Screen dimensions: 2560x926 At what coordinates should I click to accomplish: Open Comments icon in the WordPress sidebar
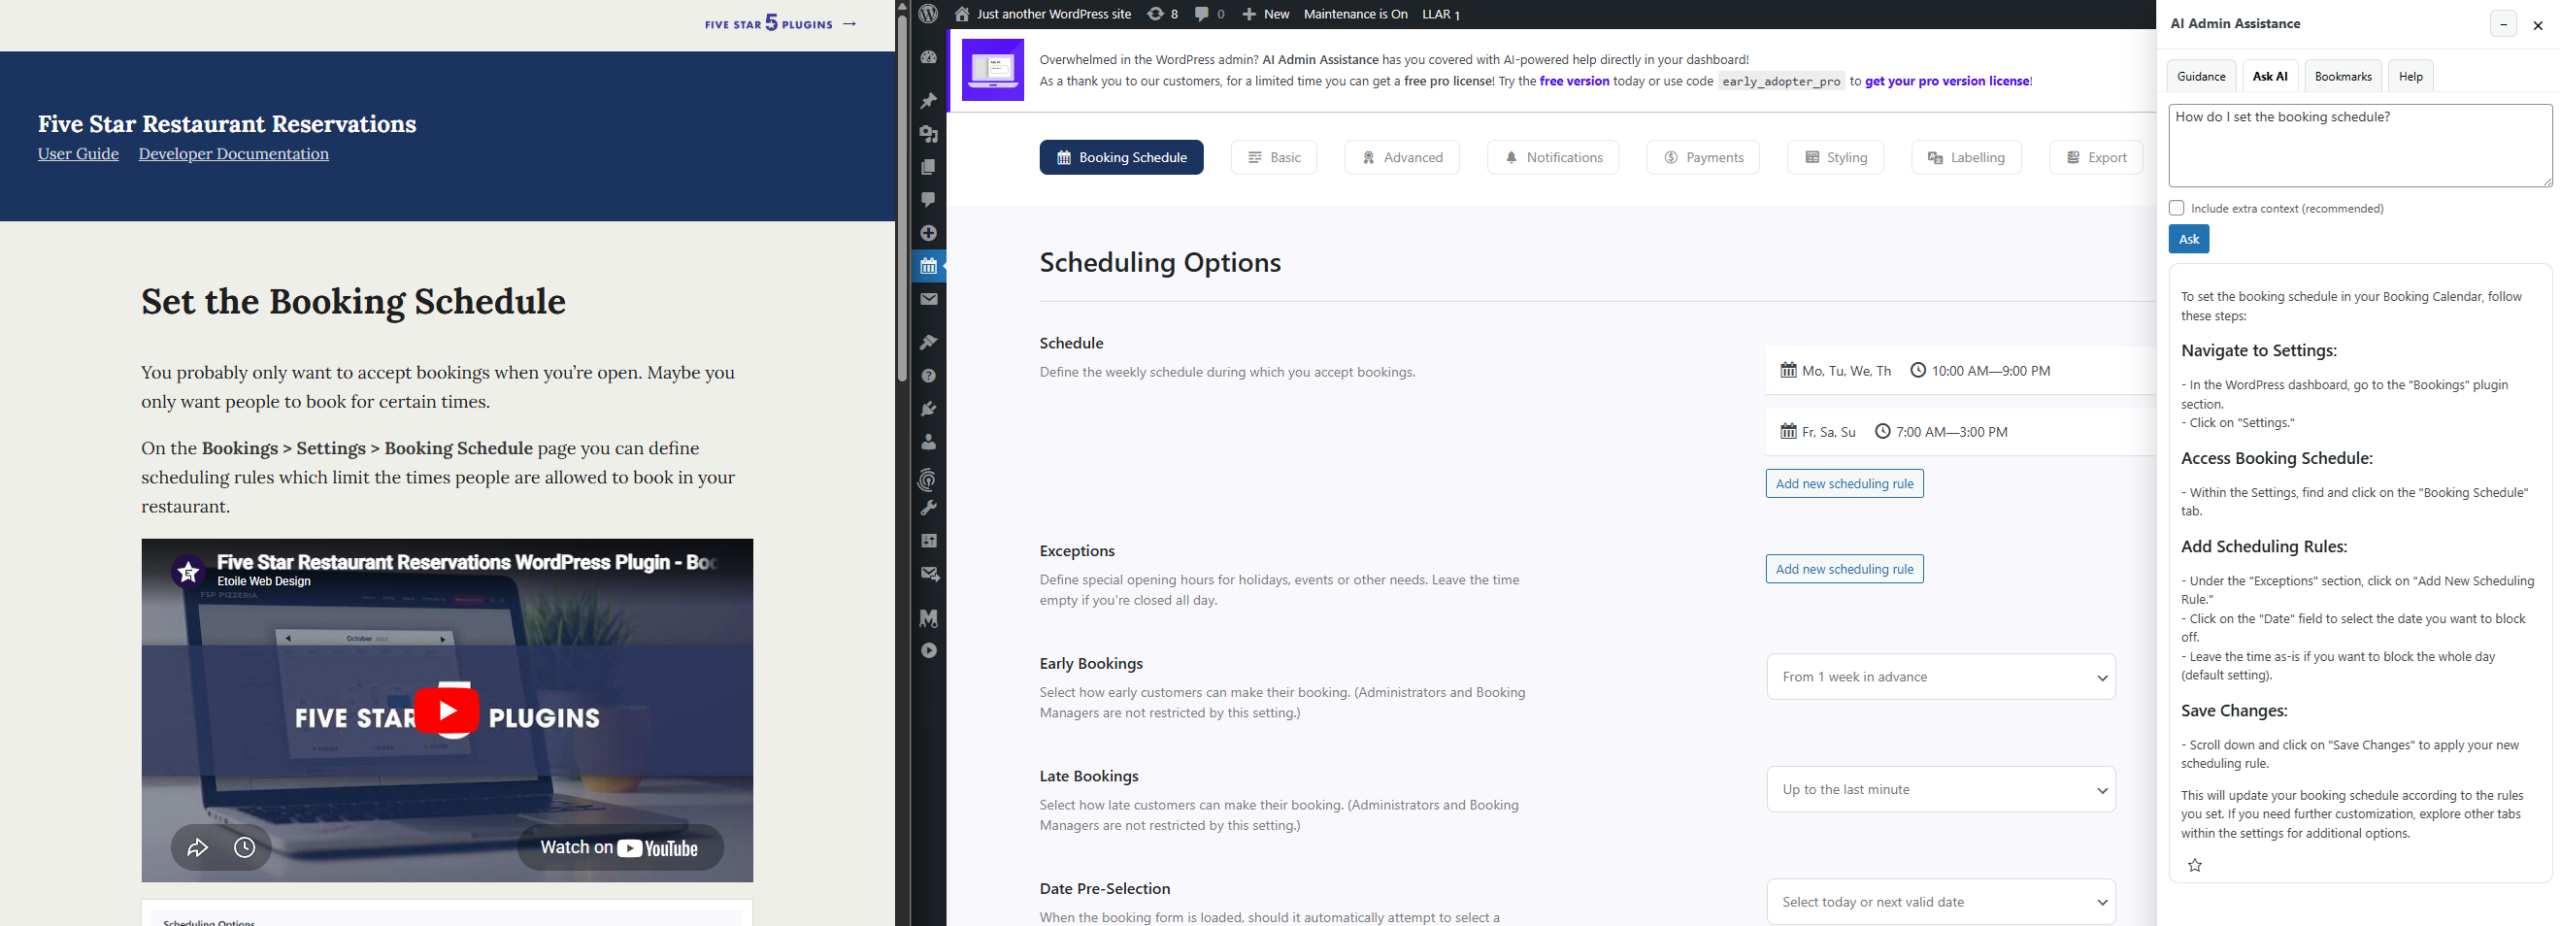pos(928,199)
